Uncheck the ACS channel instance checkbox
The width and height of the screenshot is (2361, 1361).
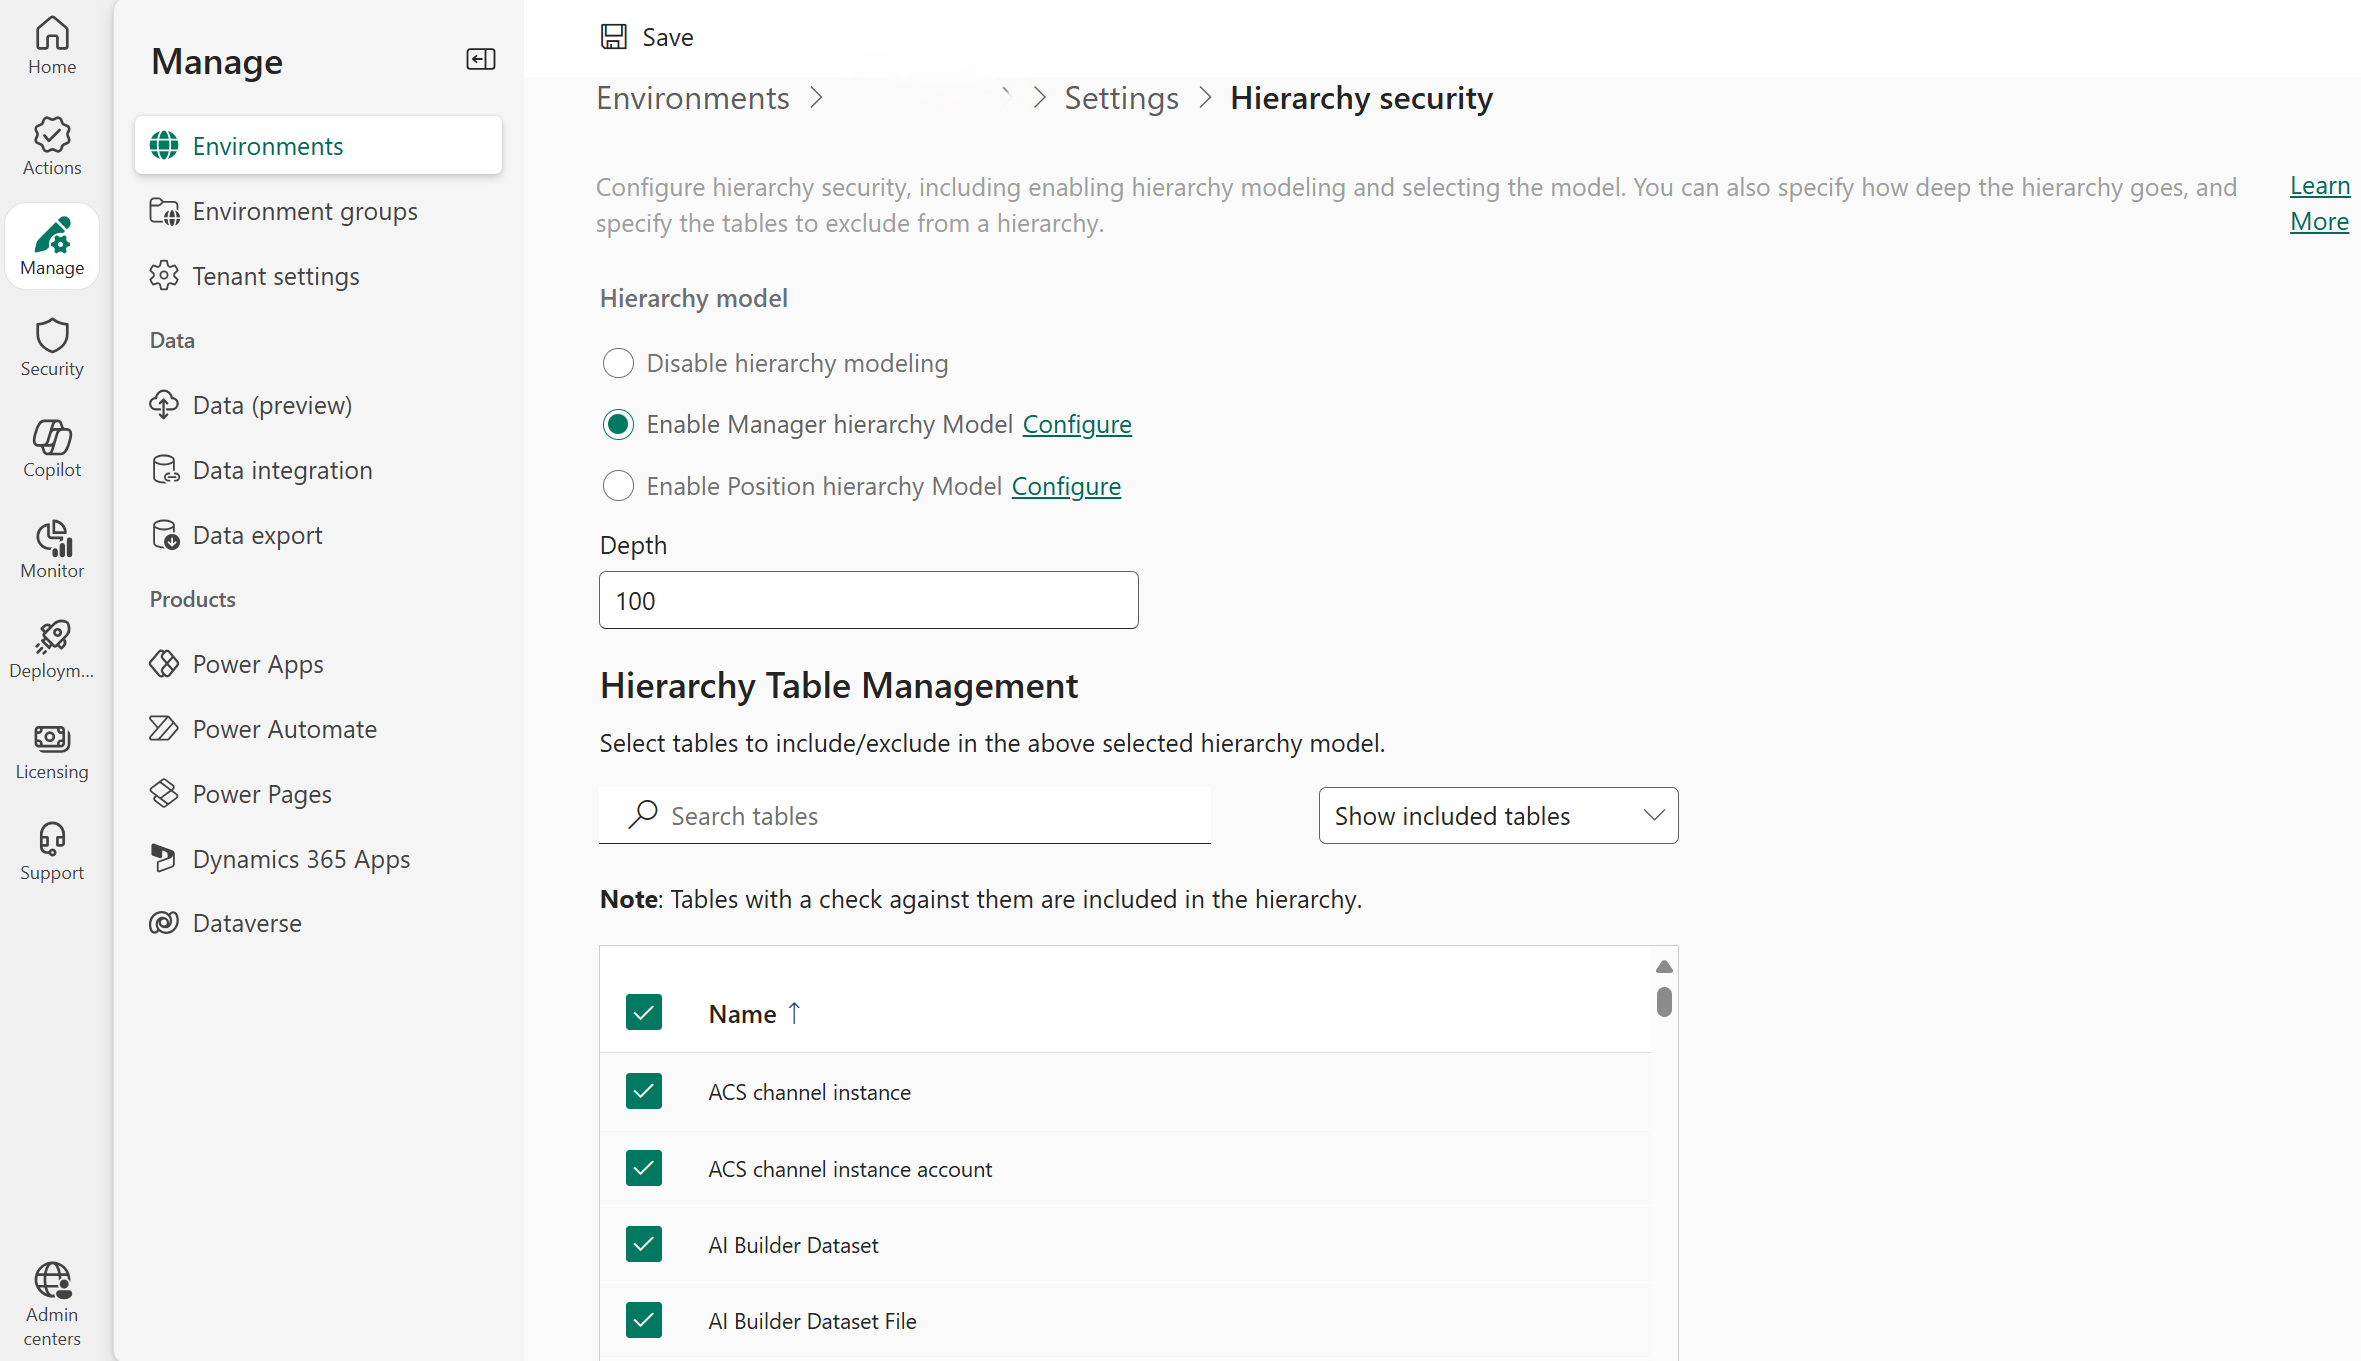(644, 1091)
